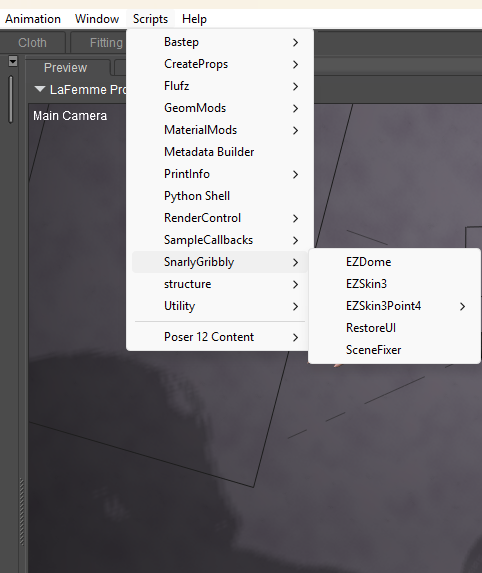This screenshot has height=573, width=482.
Task: Collapse the LaFemme Pro figure triangle
Action: click(x=39, y=90)
